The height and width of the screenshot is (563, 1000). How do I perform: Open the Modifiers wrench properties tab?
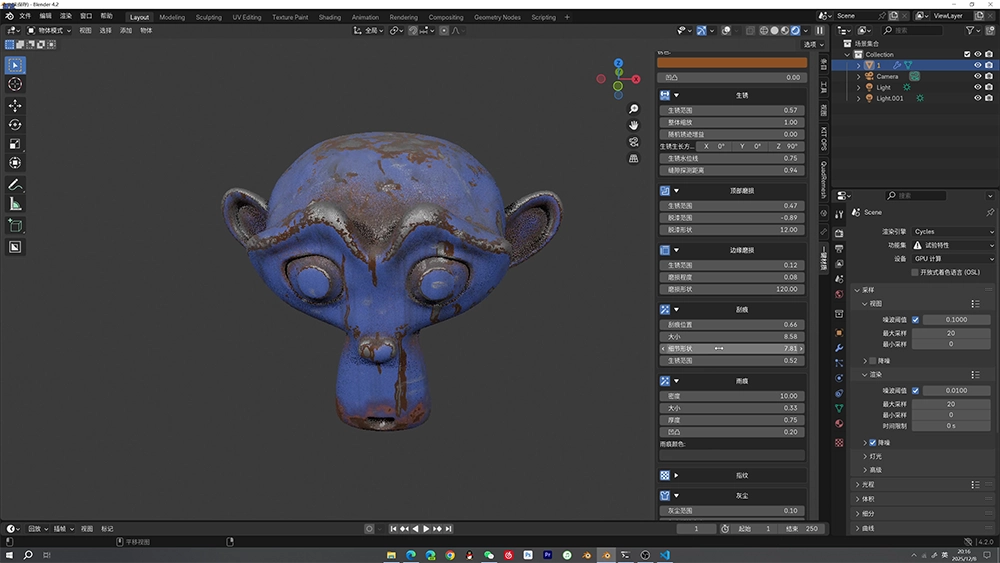[839, 347]
